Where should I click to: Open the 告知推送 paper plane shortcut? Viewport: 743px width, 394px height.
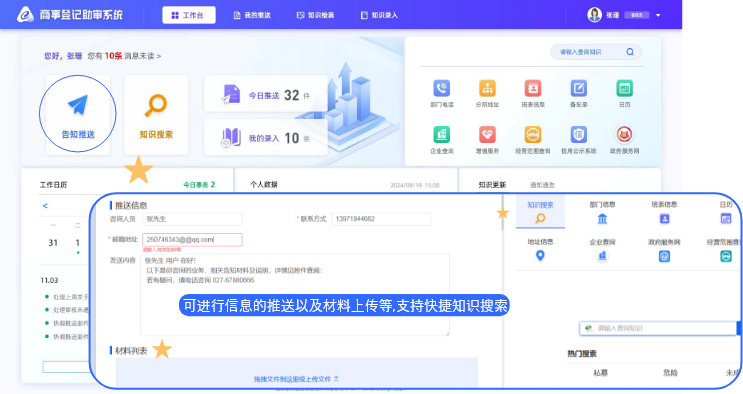pyautogui.click(x=78, y=114)
